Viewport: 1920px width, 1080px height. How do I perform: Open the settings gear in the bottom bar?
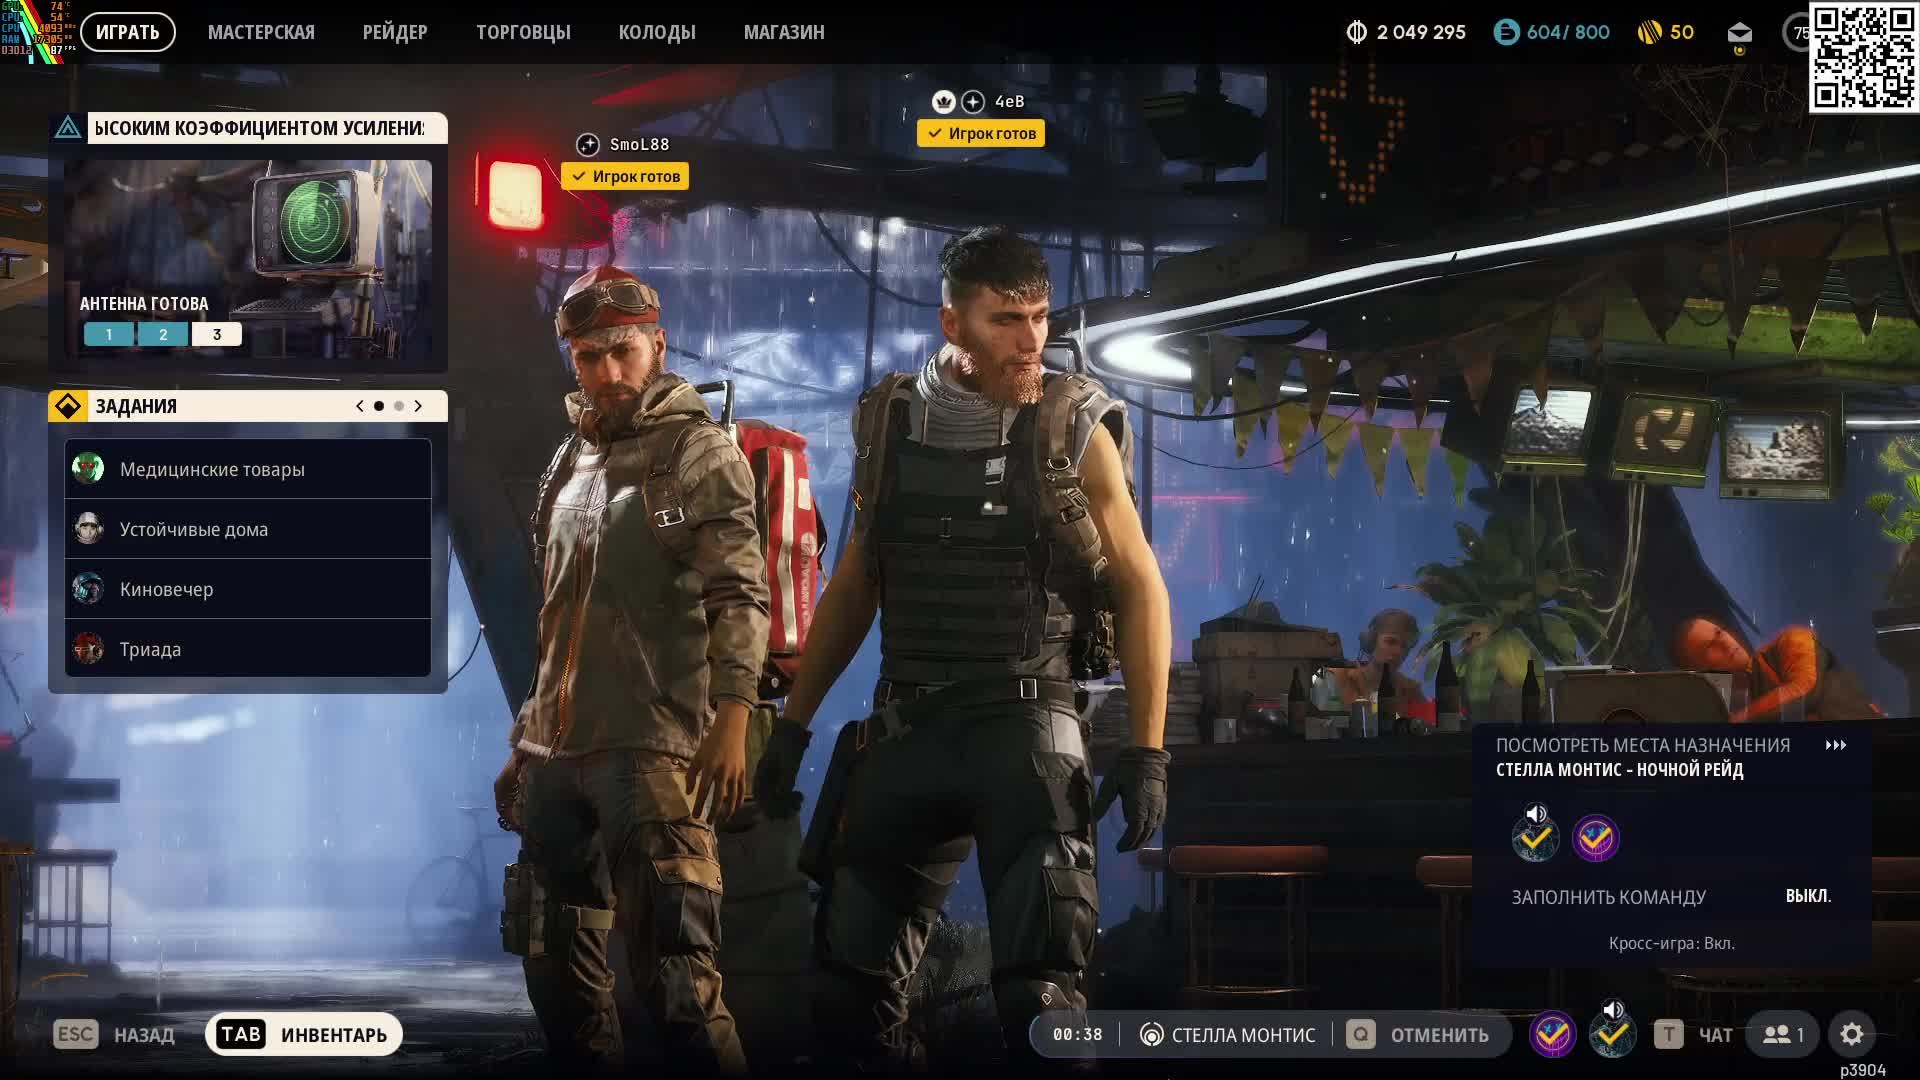coord(1851,1034)
